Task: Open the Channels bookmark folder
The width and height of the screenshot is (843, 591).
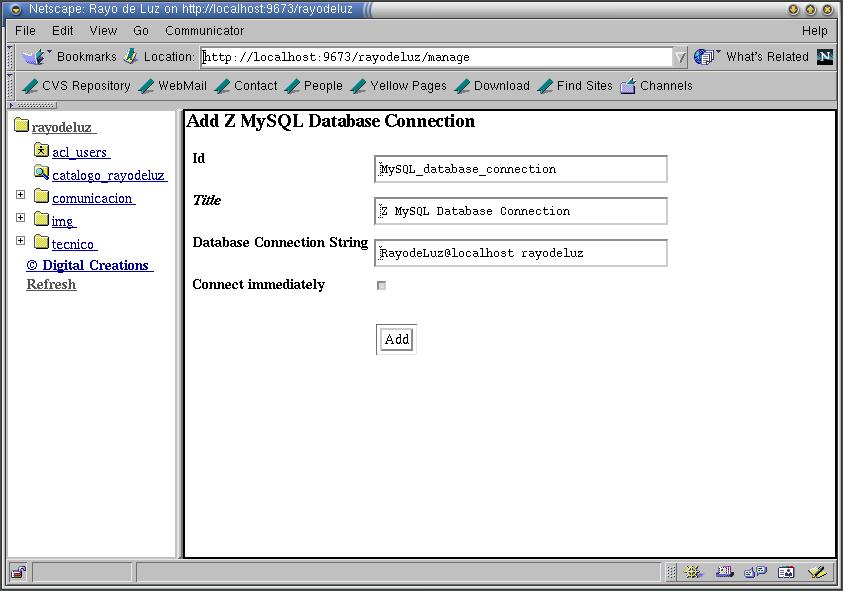Action: tap(656, 86)
